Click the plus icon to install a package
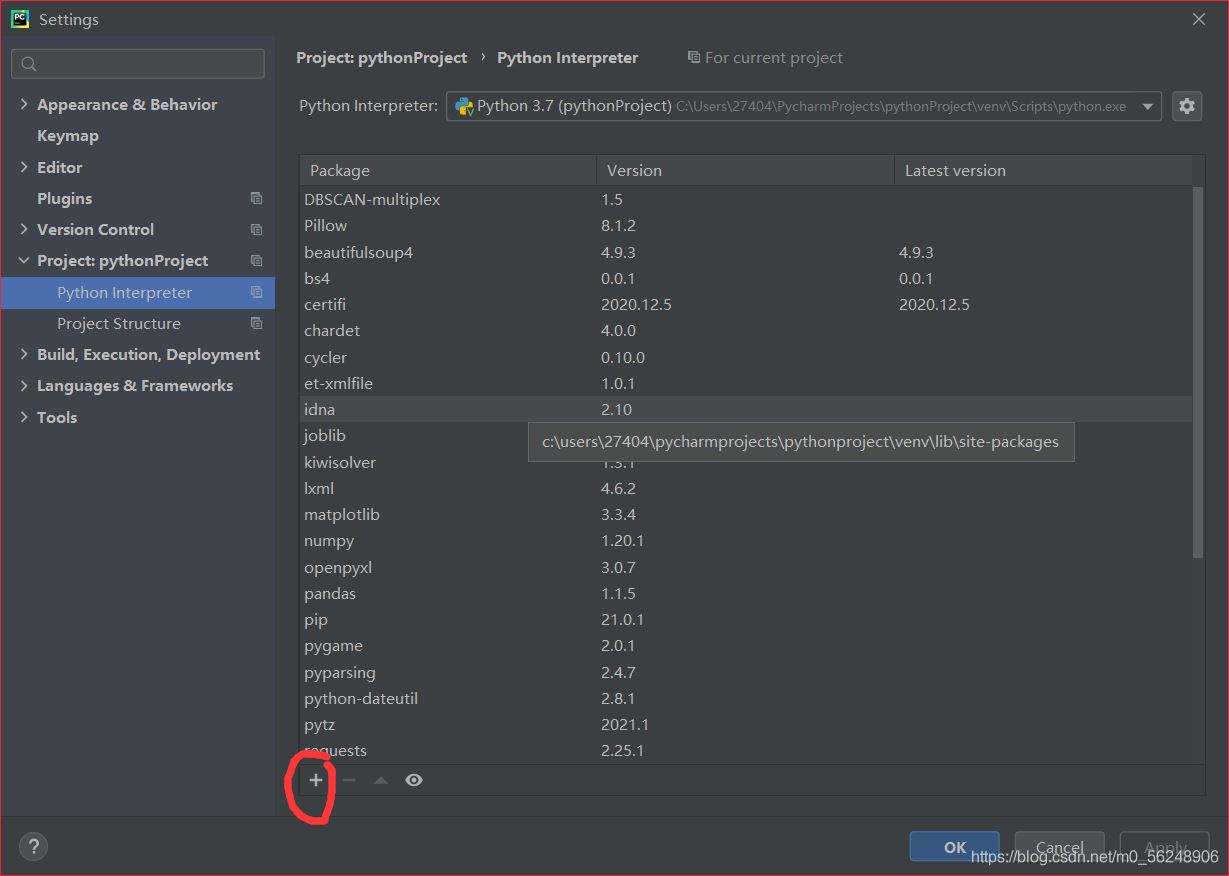The height and width of the screenshot is (876, 1229). pyautogui.click(x=316, y=780)
